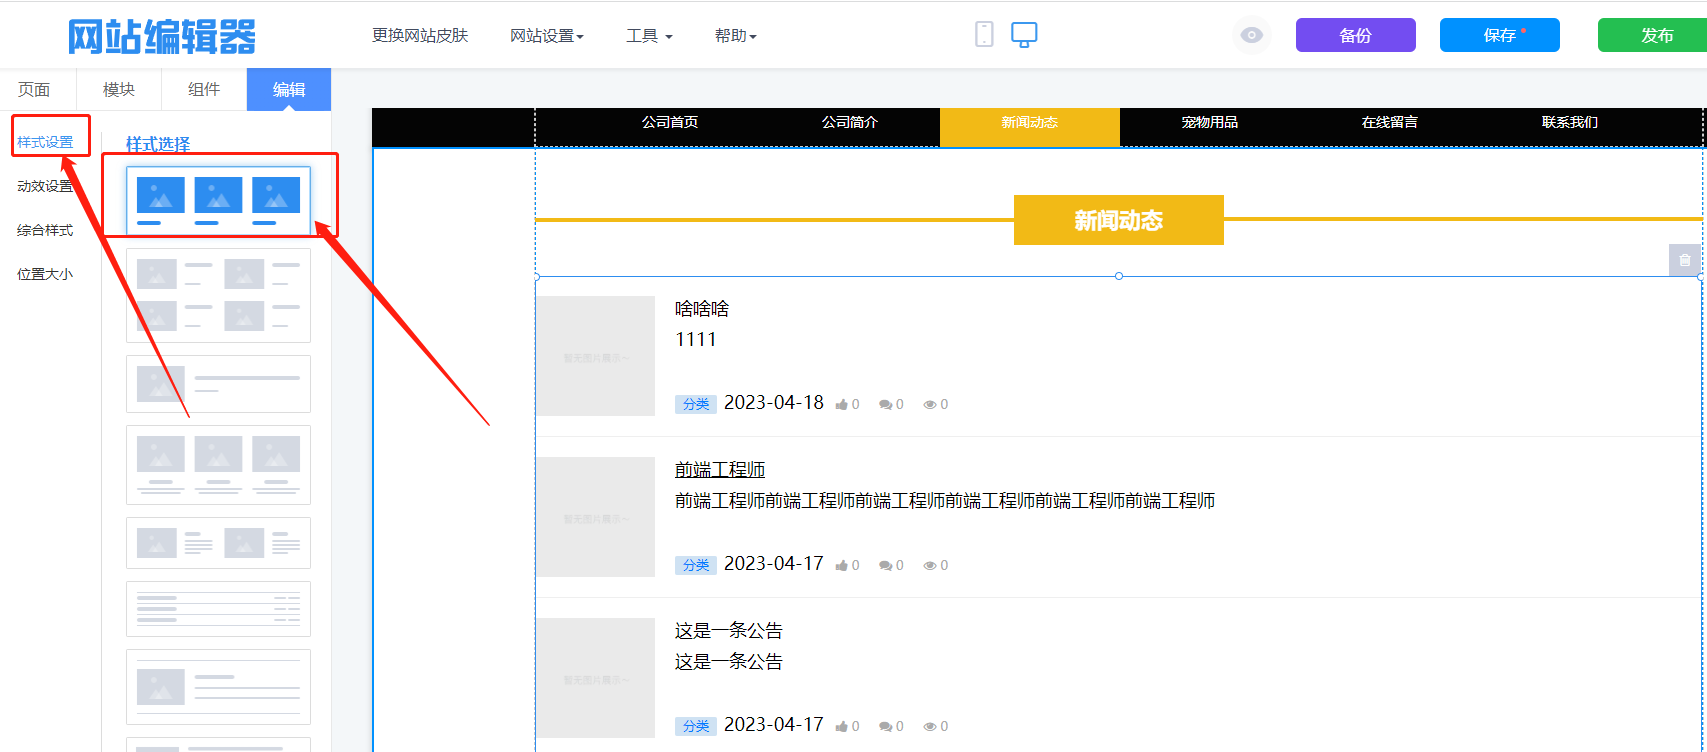The height and width of the screenshot is (752, 1707).
Task: Expand the 工具 dropdown menu
Action: (649, 36)
